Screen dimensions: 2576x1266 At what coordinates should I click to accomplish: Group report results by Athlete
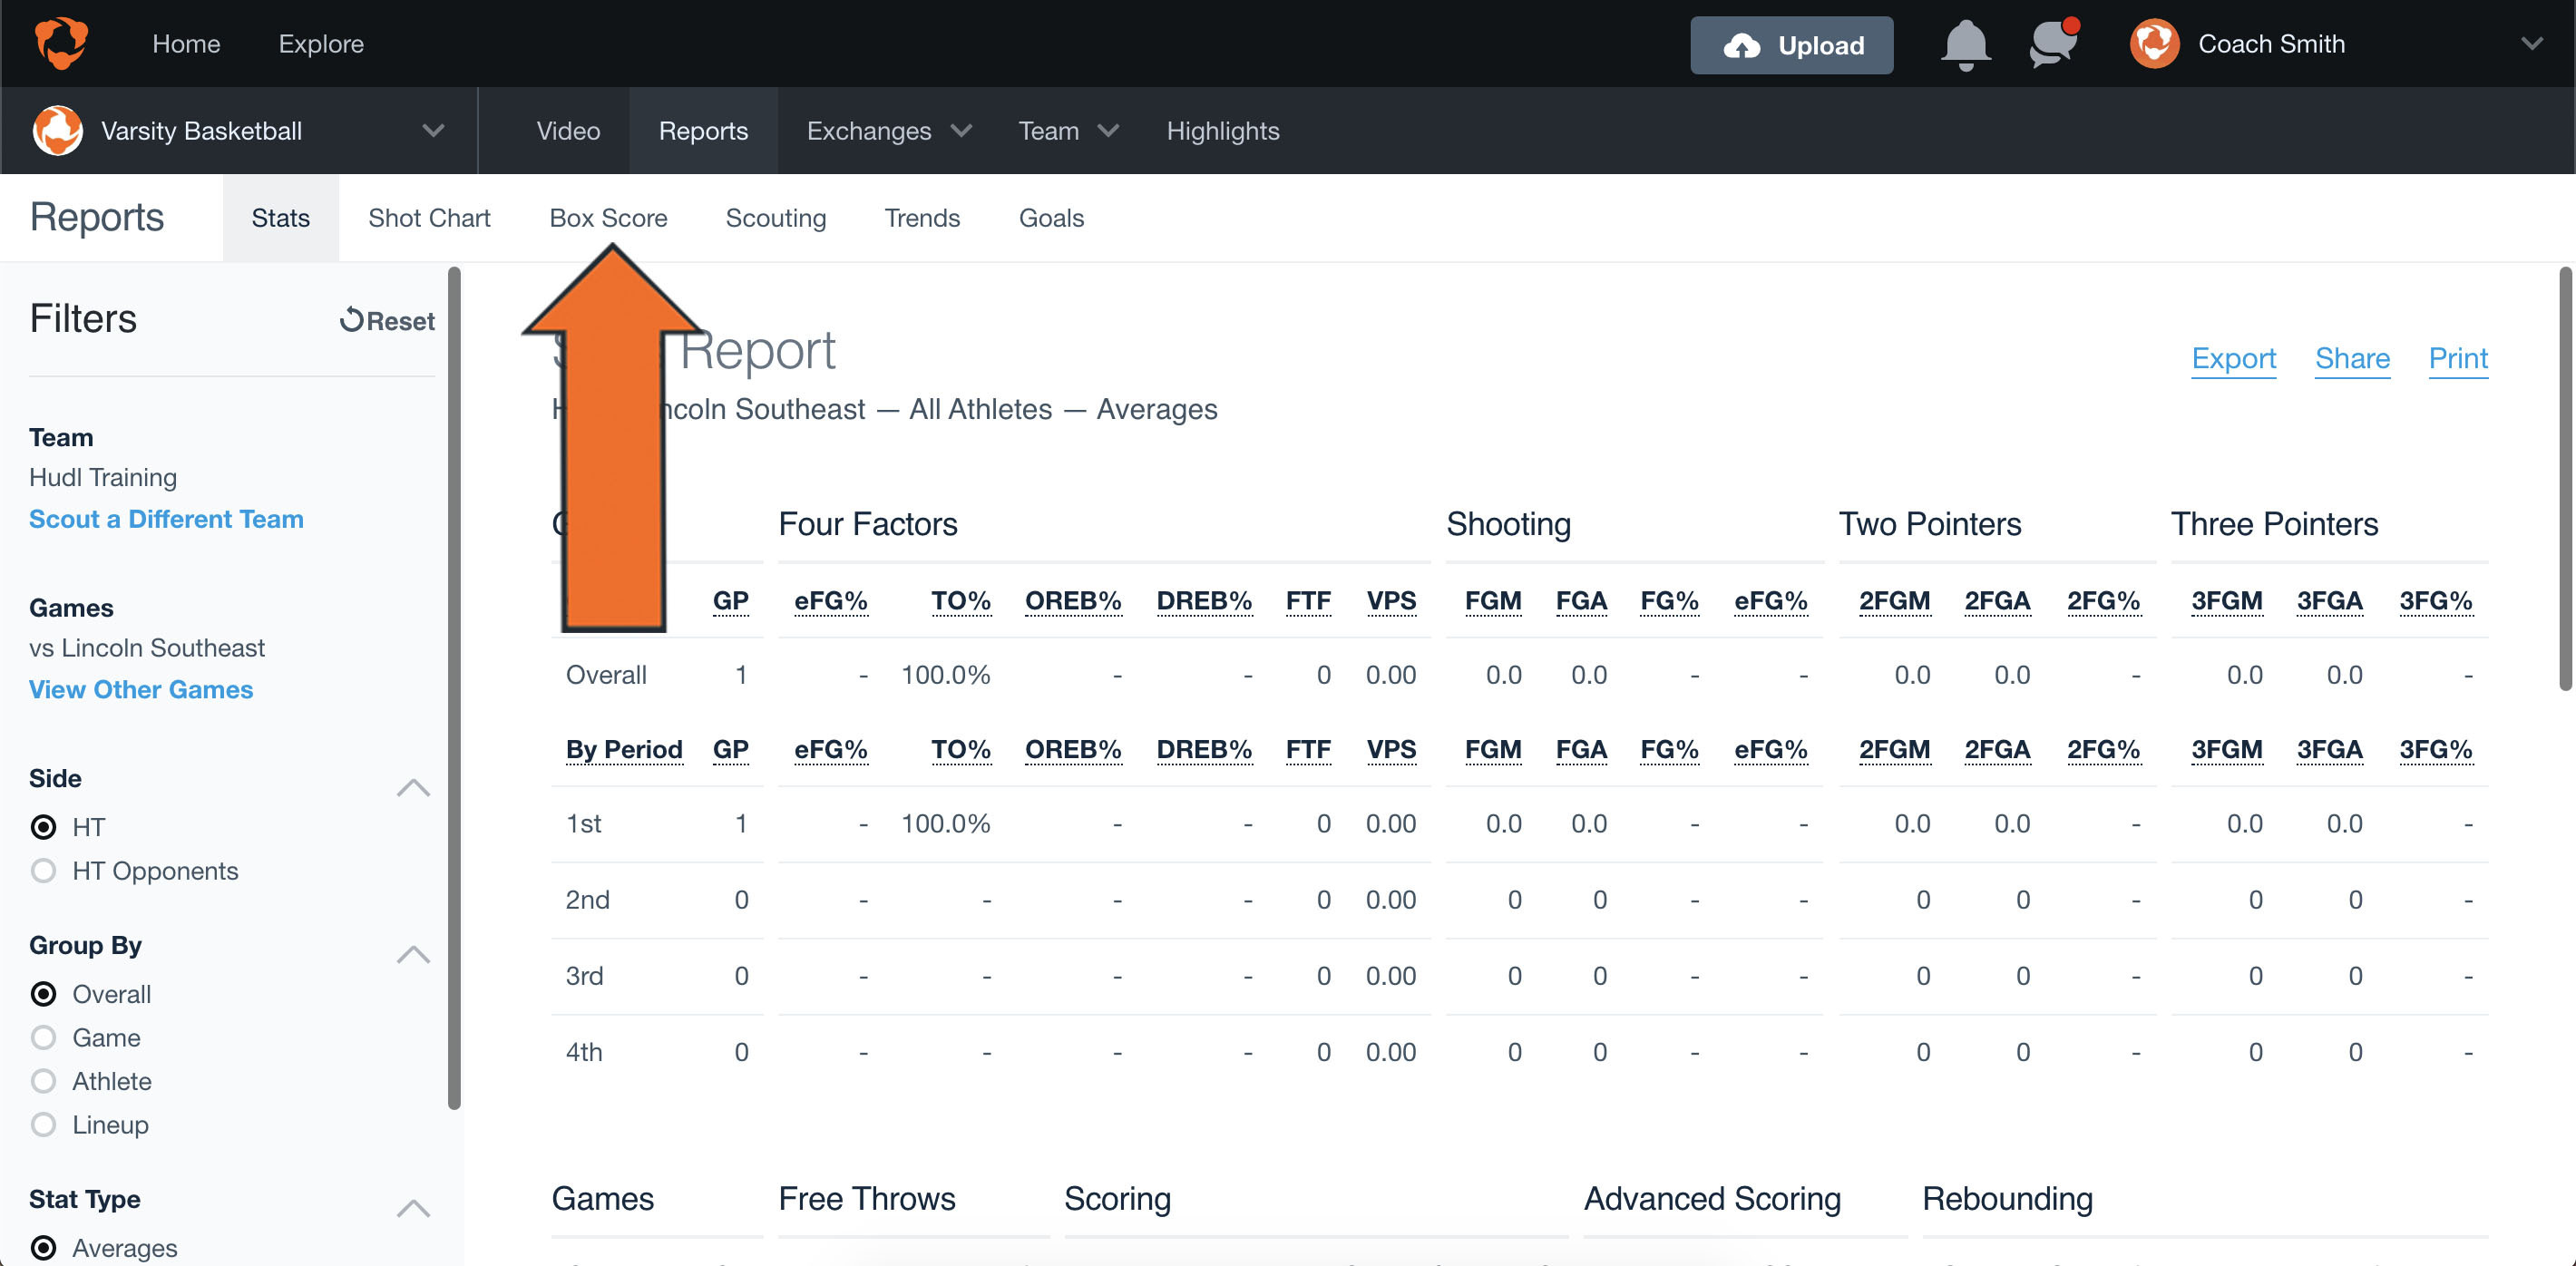pos(44,1081)
